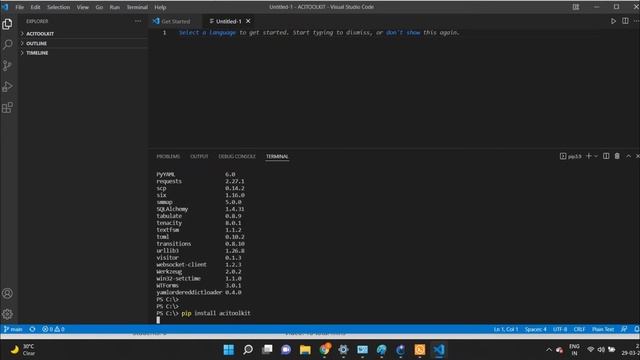Open errors and warnings count

click(x=53, y=329)
